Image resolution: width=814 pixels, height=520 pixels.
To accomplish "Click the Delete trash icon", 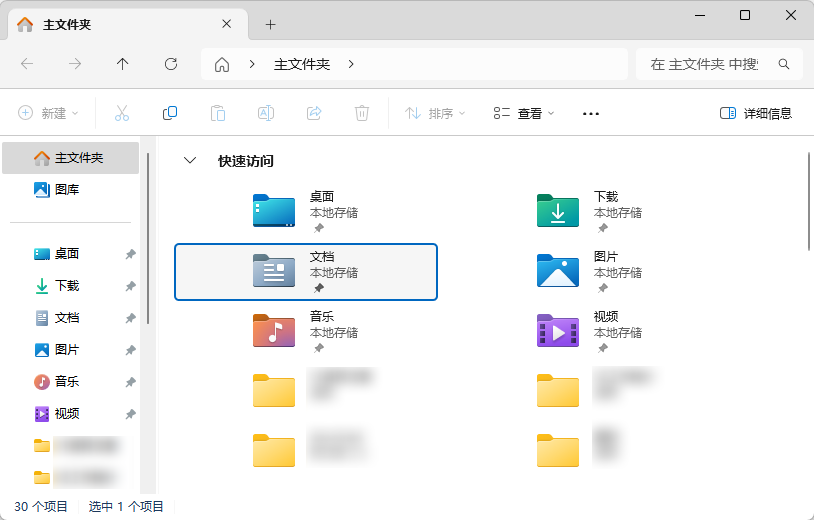I will 362,113.
